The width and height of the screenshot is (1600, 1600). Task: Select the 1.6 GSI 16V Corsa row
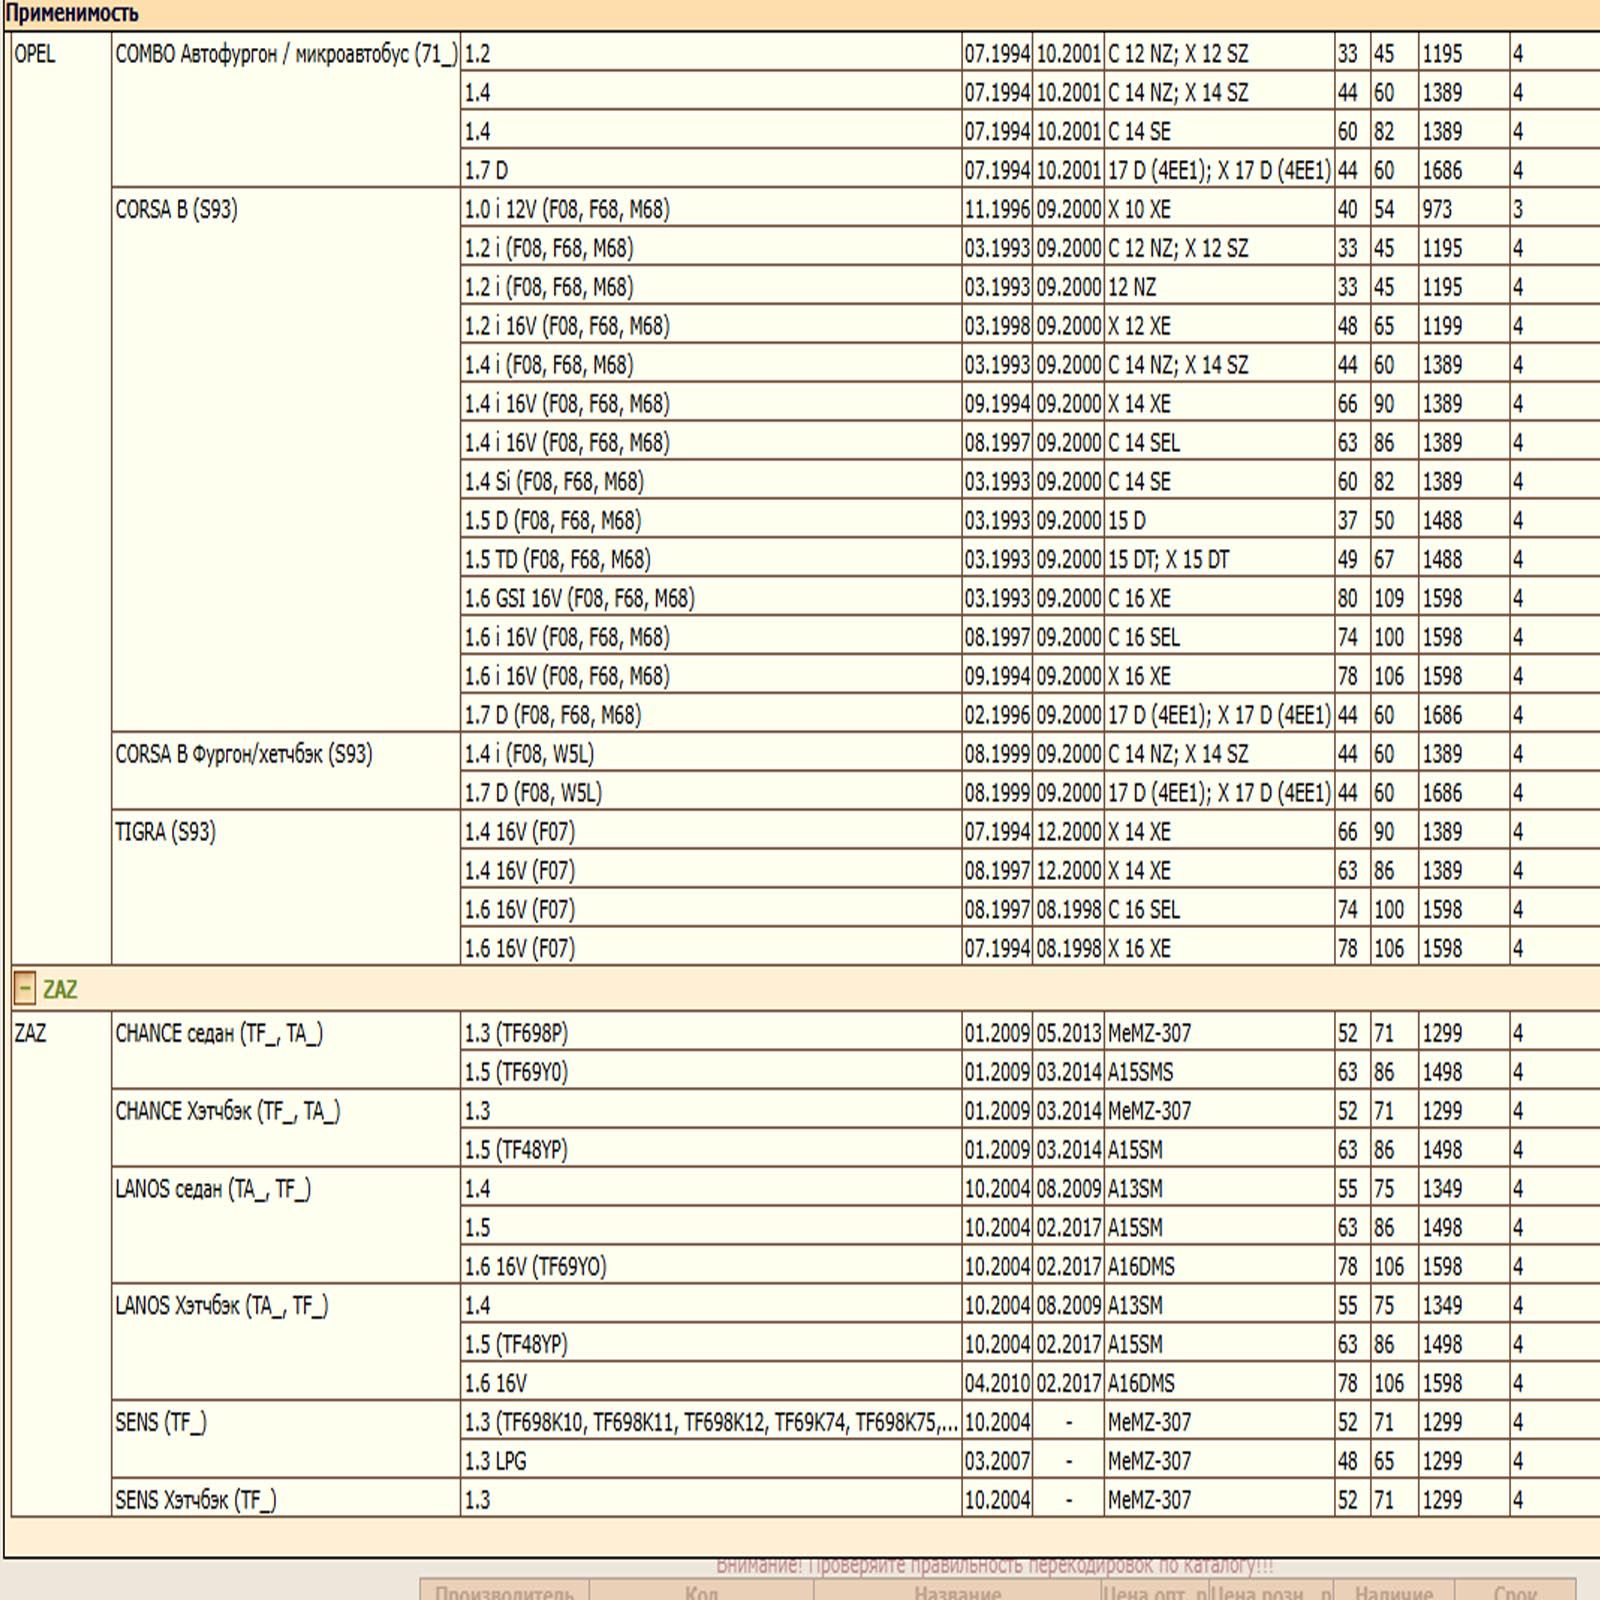tap(579, 599)
